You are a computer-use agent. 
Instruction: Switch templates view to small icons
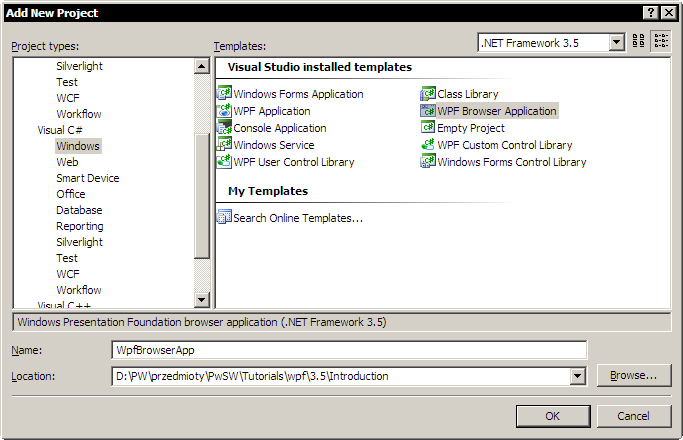pos(661,41)
